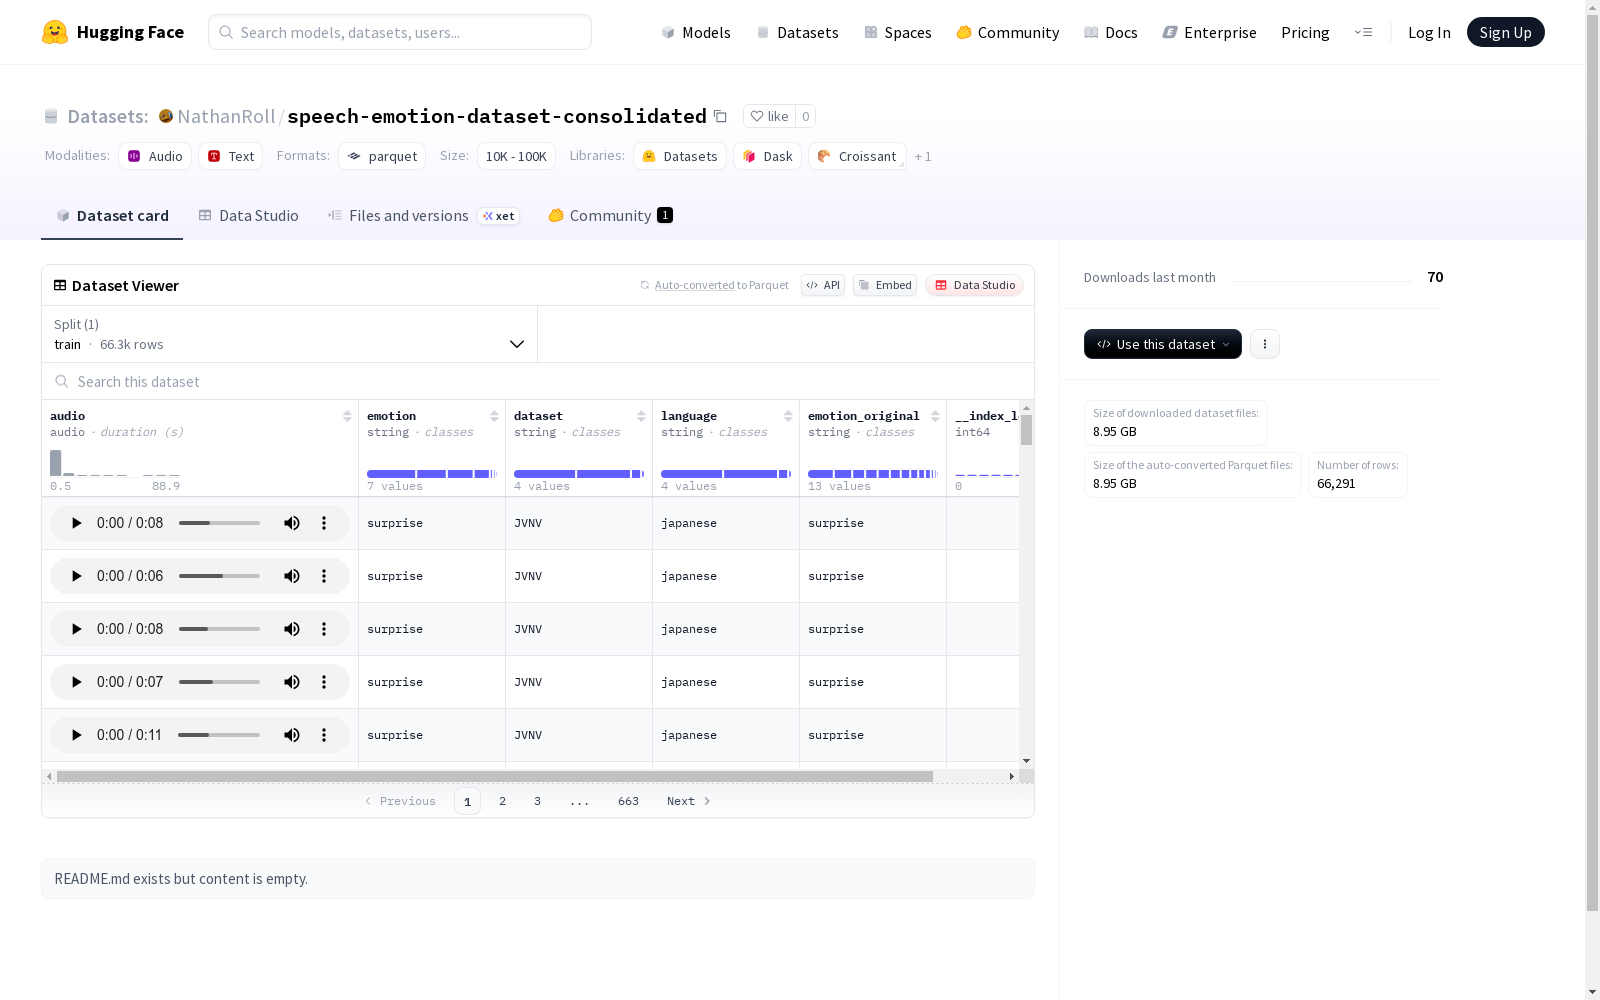The image size is (1600, 1000).
Task: Click the Log In link
Action: pos(1429,32)
